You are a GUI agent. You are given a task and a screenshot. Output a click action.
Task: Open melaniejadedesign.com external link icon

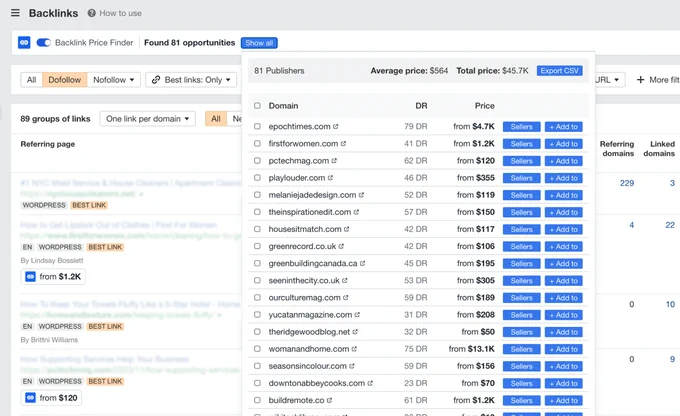[x=362, y=195]
